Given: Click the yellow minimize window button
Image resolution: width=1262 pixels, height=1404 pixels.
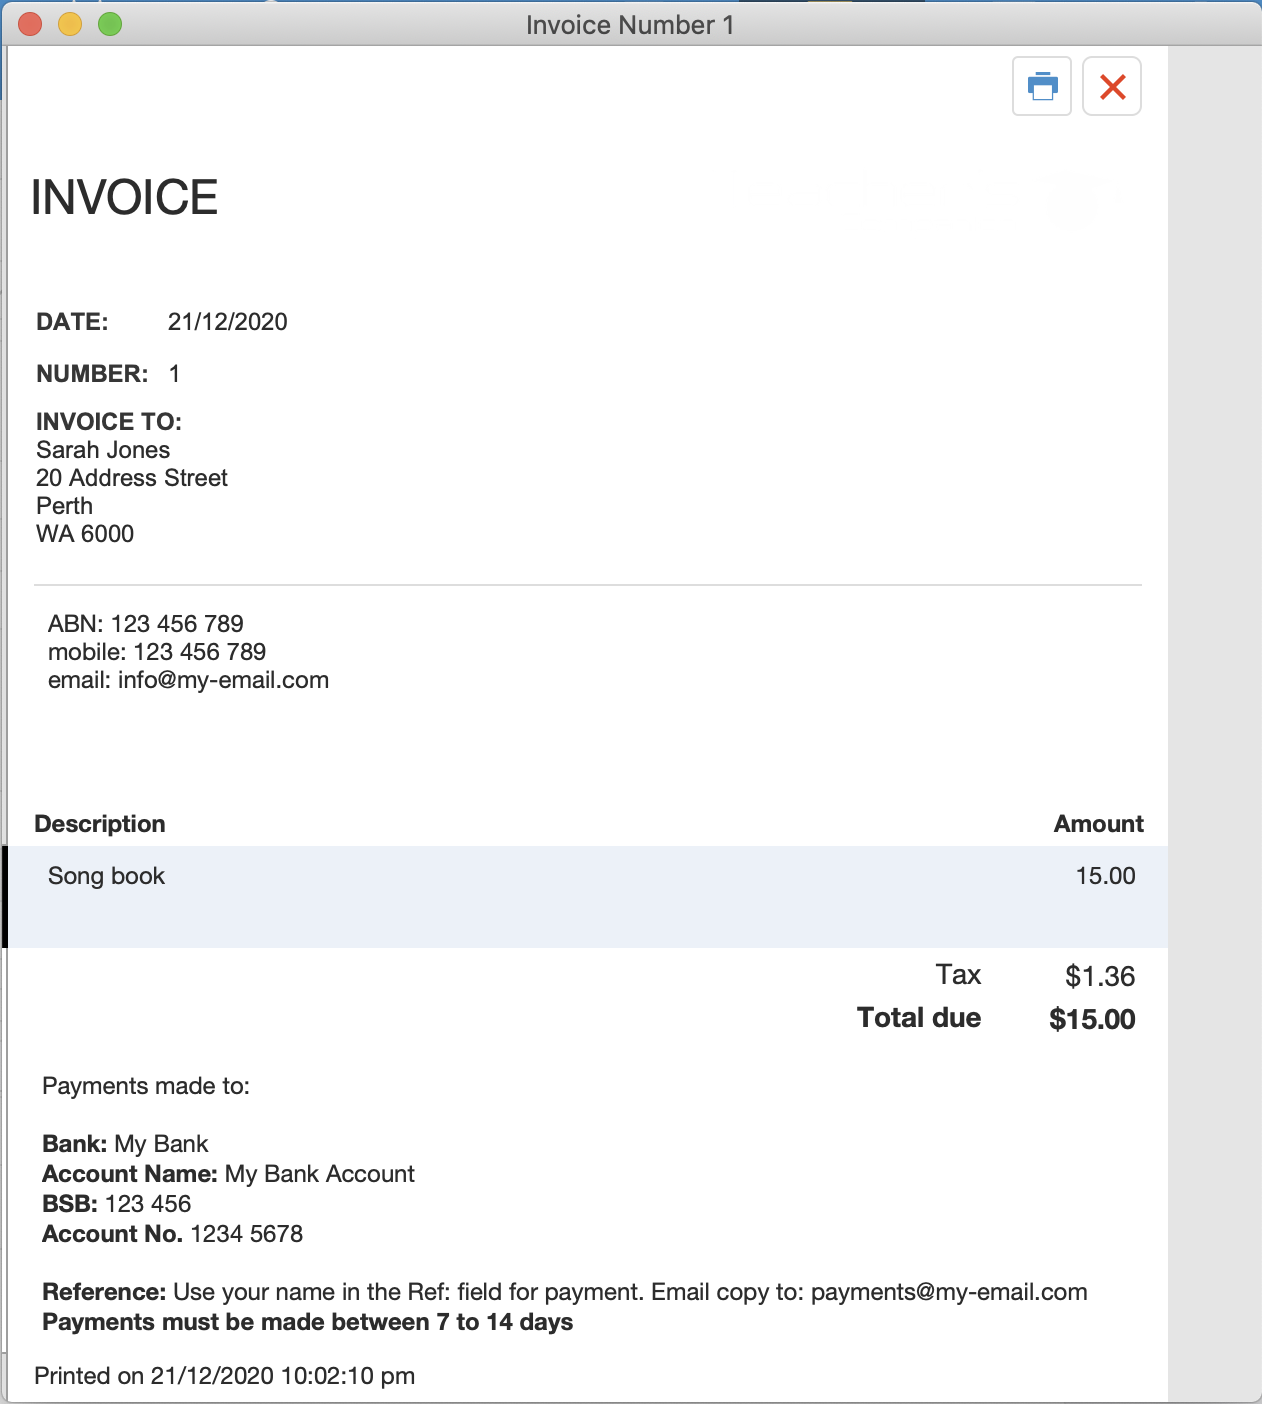Looking at the screenshot, I should pyautogui.click(x=70, y=24).
